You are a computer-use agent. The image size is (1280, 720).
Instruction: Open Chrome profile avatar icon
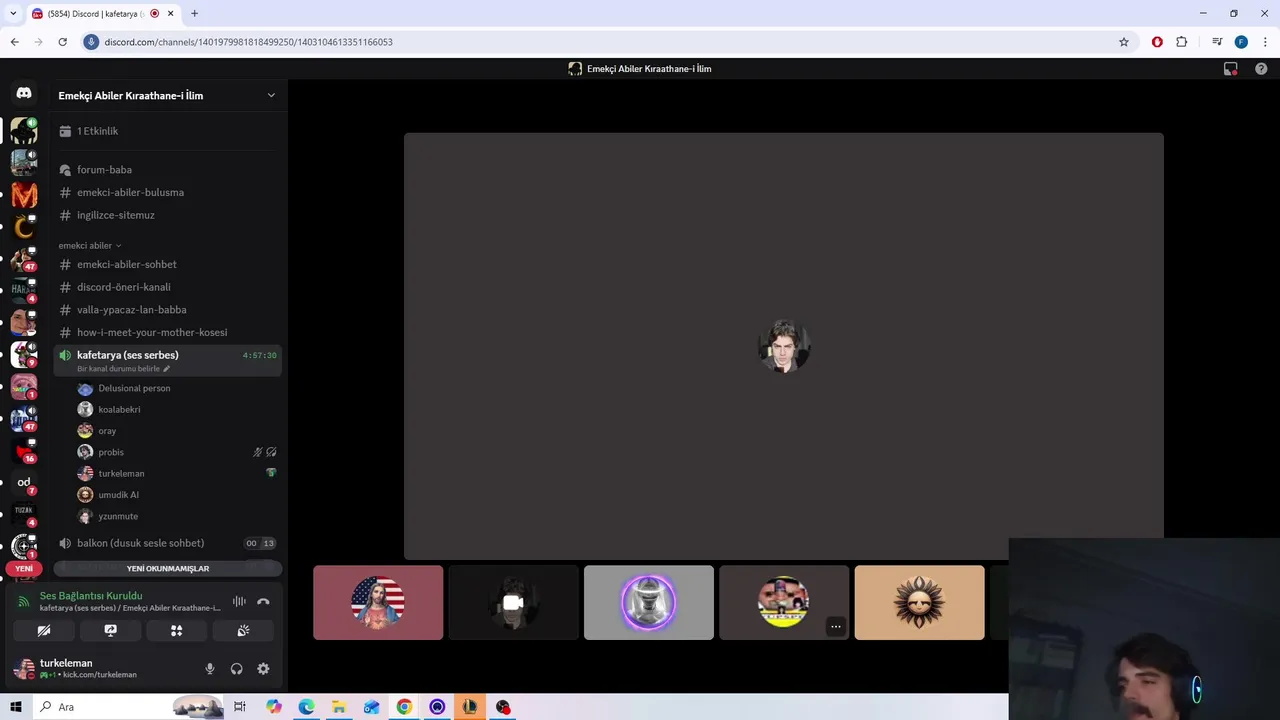(1241, 42)
